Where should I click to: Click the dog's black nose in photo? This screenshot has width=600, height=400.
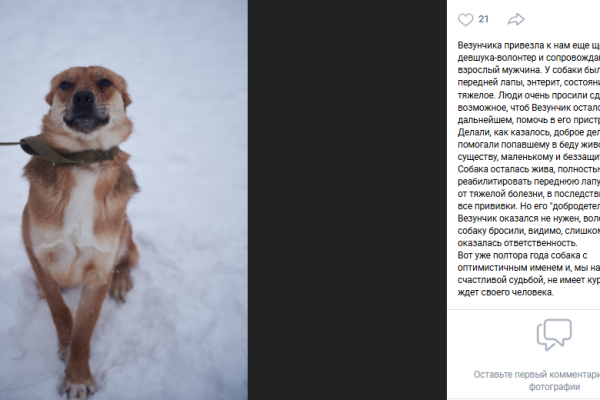click(x=83, y=98)
